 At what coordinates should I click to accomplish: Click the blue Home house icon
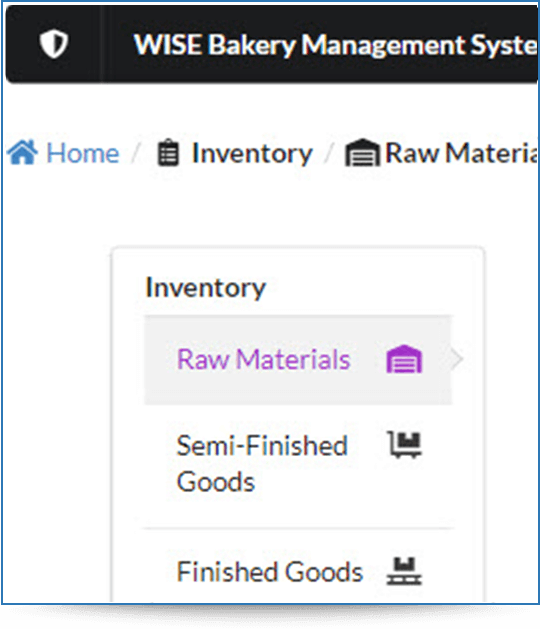coord(22,152)
